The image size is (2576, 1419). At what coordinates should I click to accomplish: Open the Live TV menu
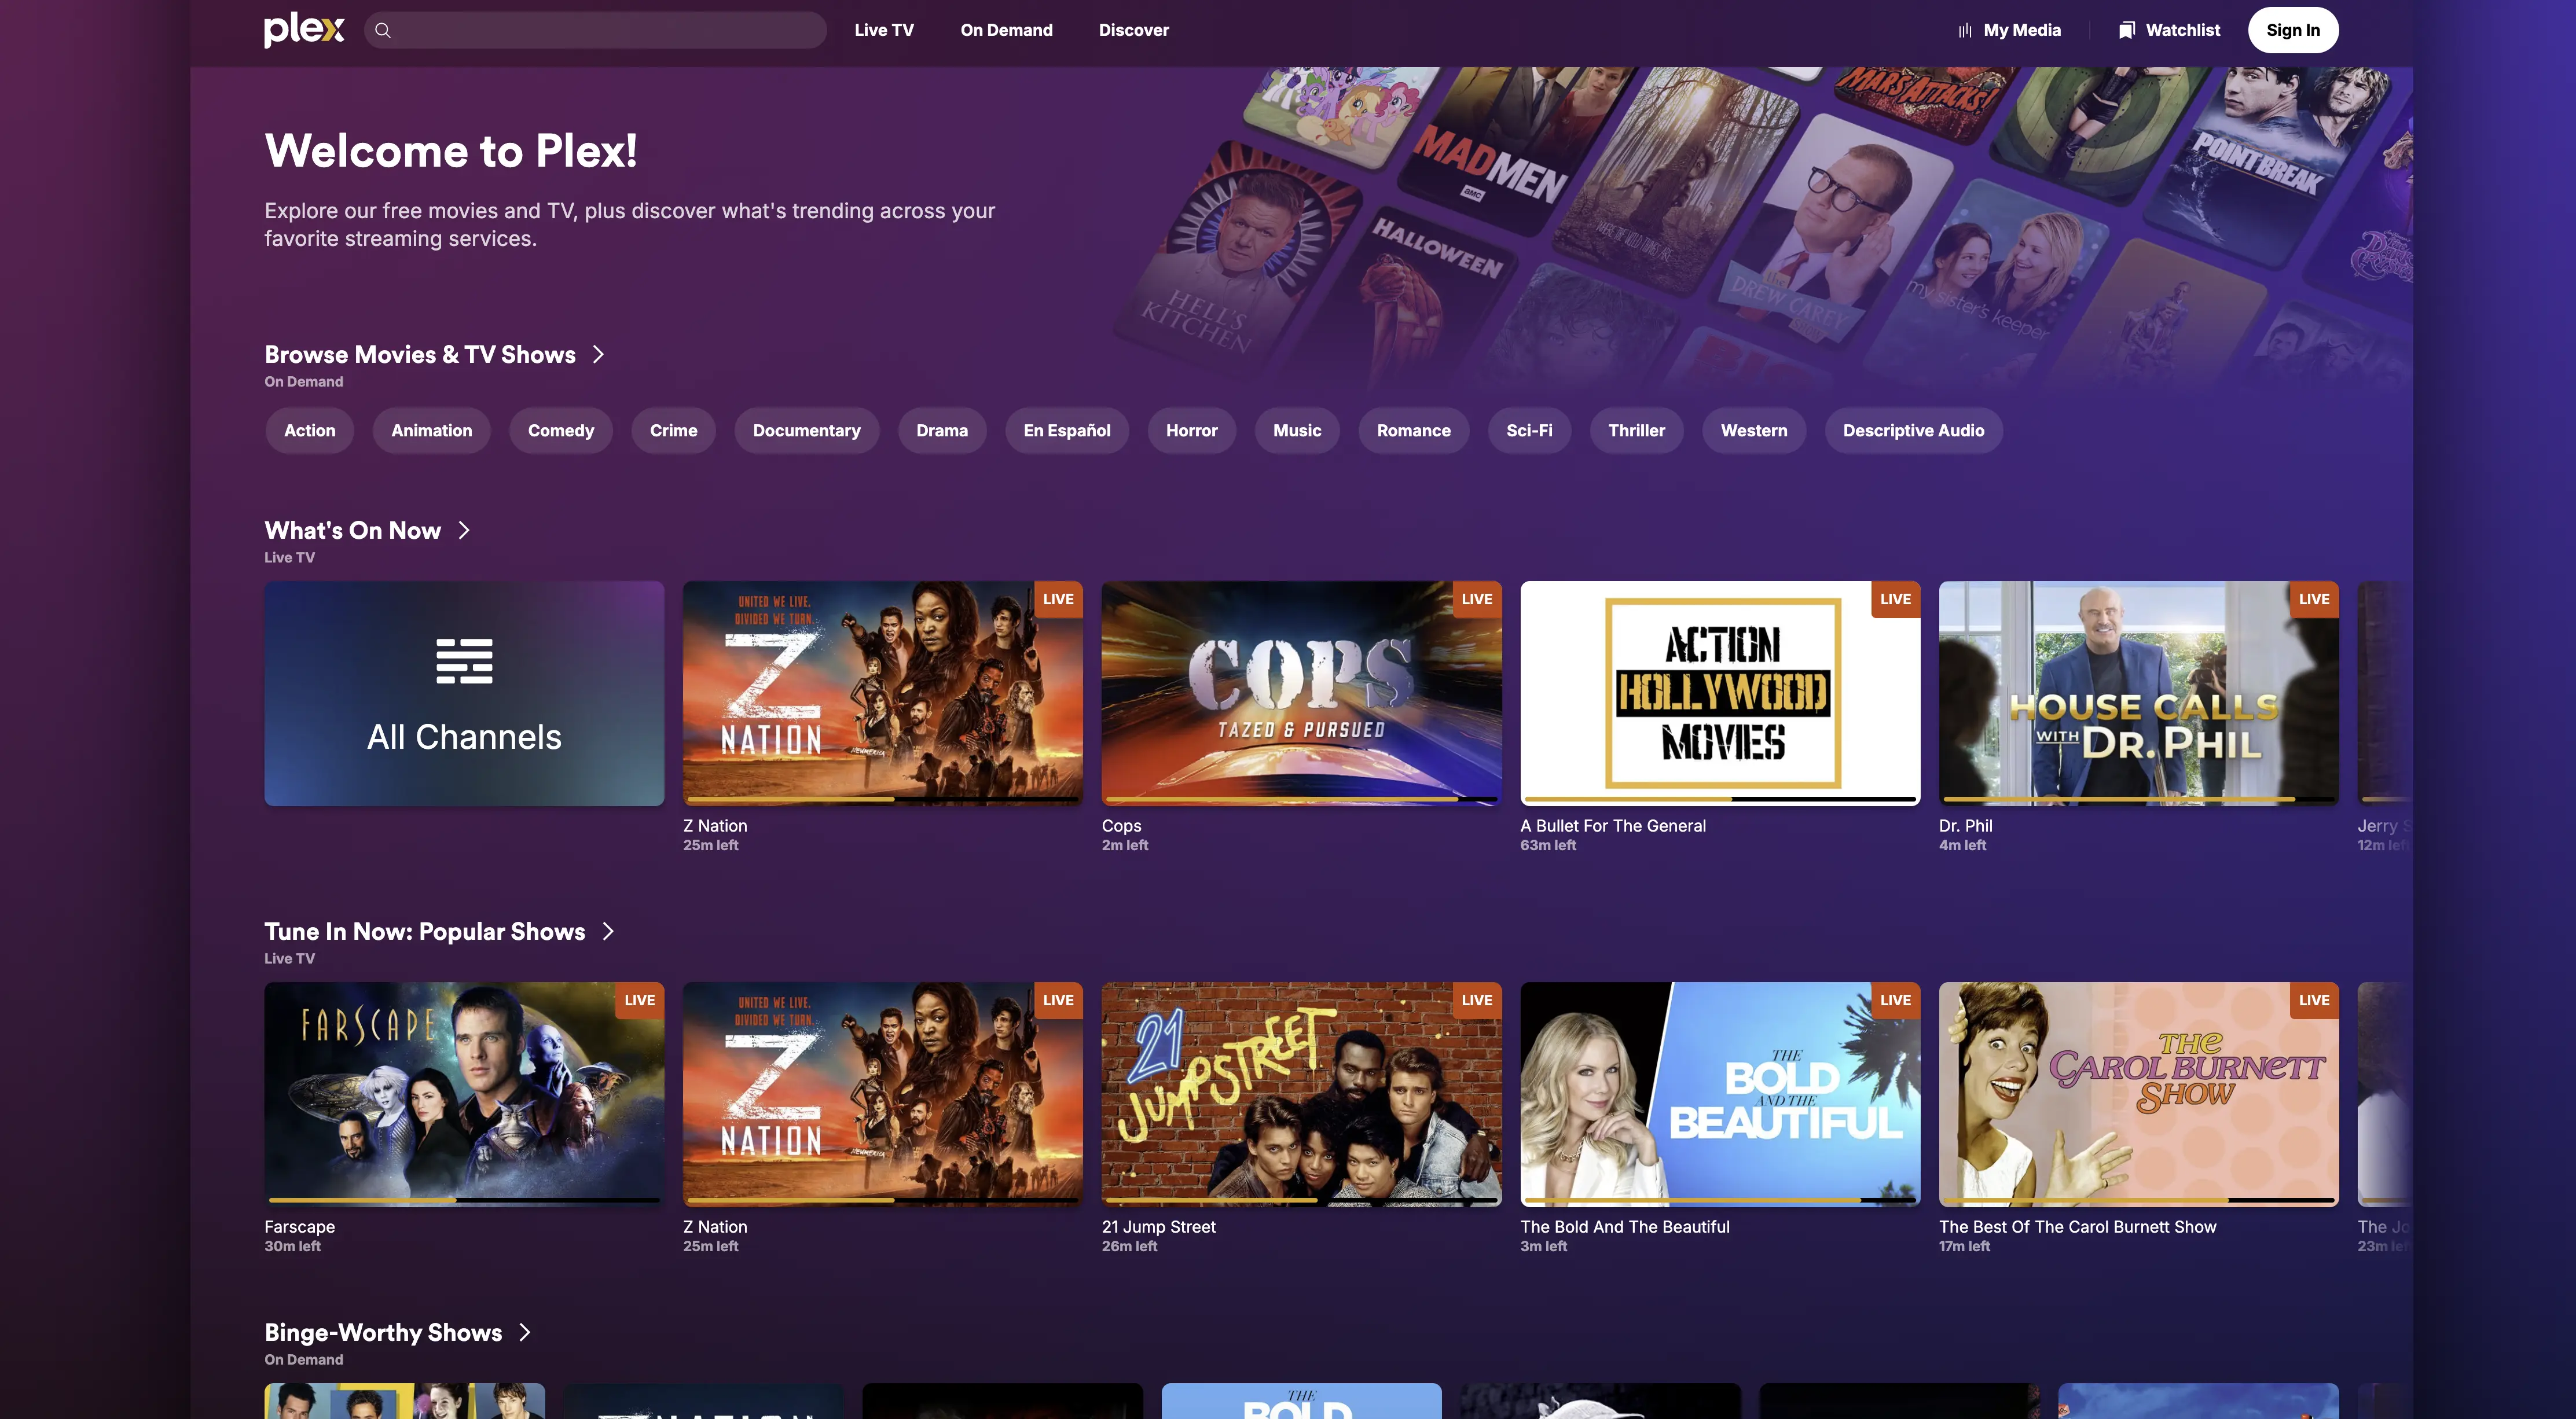coord(884,30)
